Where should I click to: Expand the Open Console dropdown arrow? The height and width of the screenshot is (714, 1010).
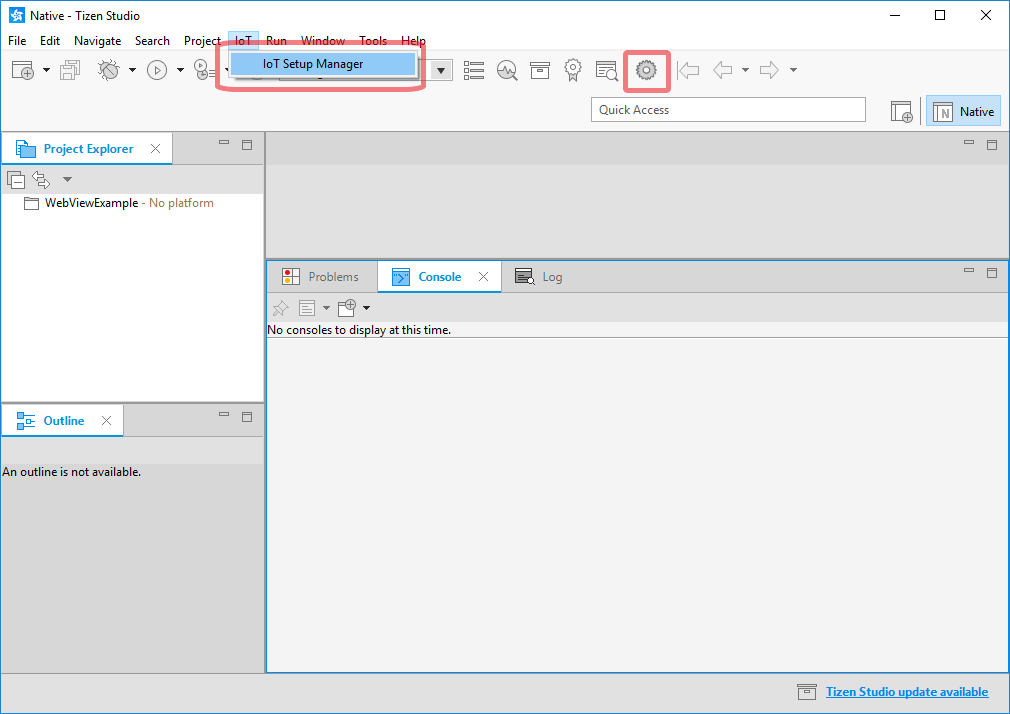366,308
